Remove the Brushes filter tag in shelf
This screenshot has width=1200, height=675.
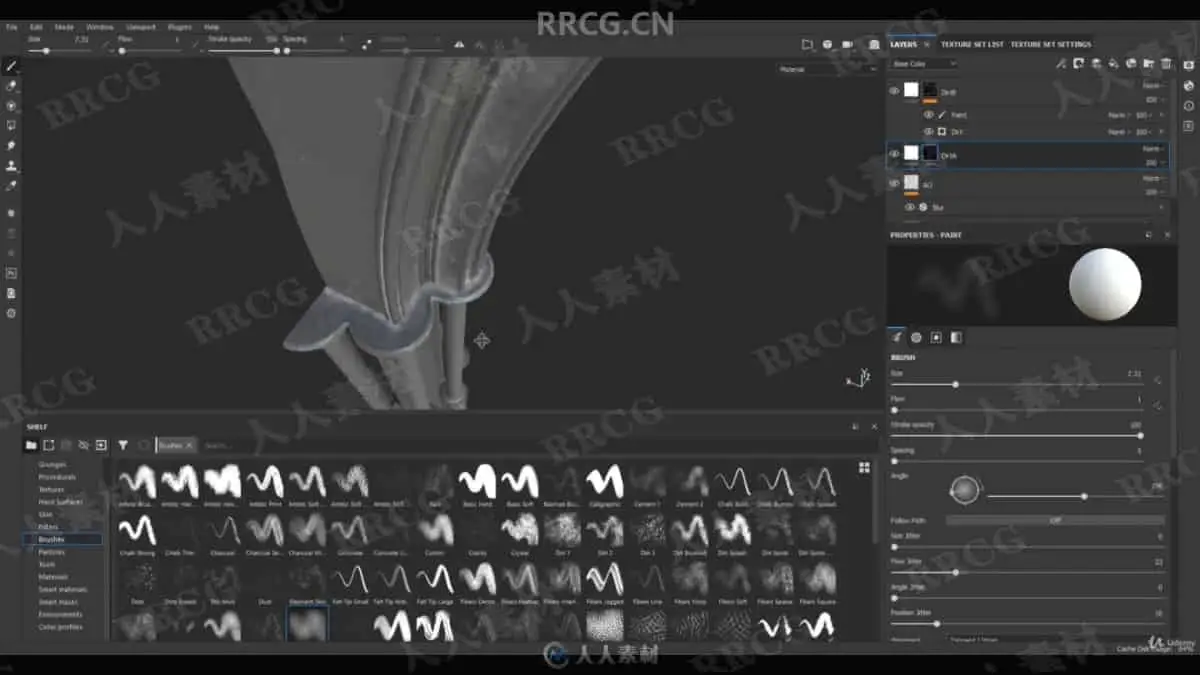pyautogui.click(x=189, y=445)
